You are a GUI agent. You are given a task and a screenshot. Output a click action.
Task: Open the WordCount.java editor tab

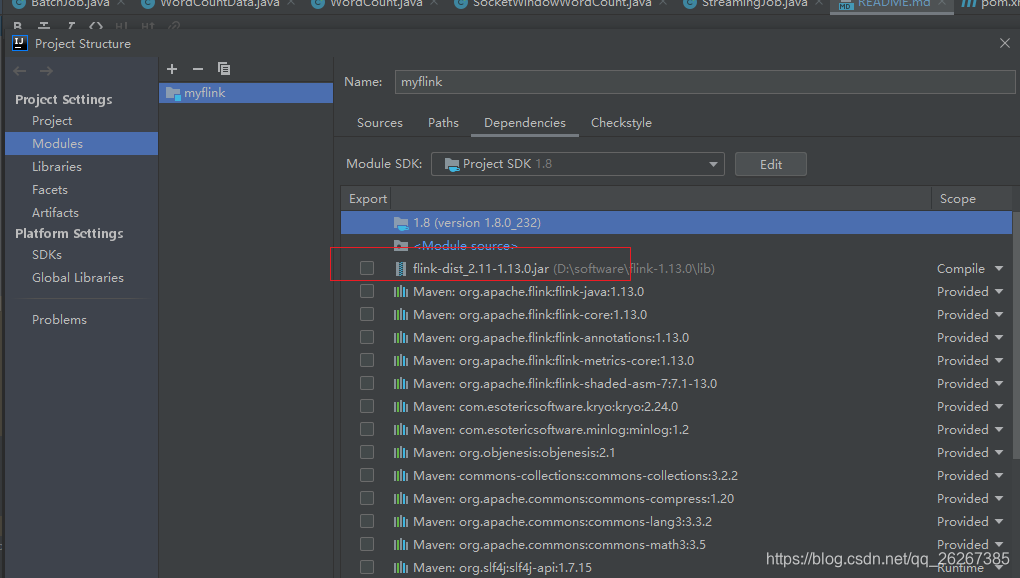(376, 4)
